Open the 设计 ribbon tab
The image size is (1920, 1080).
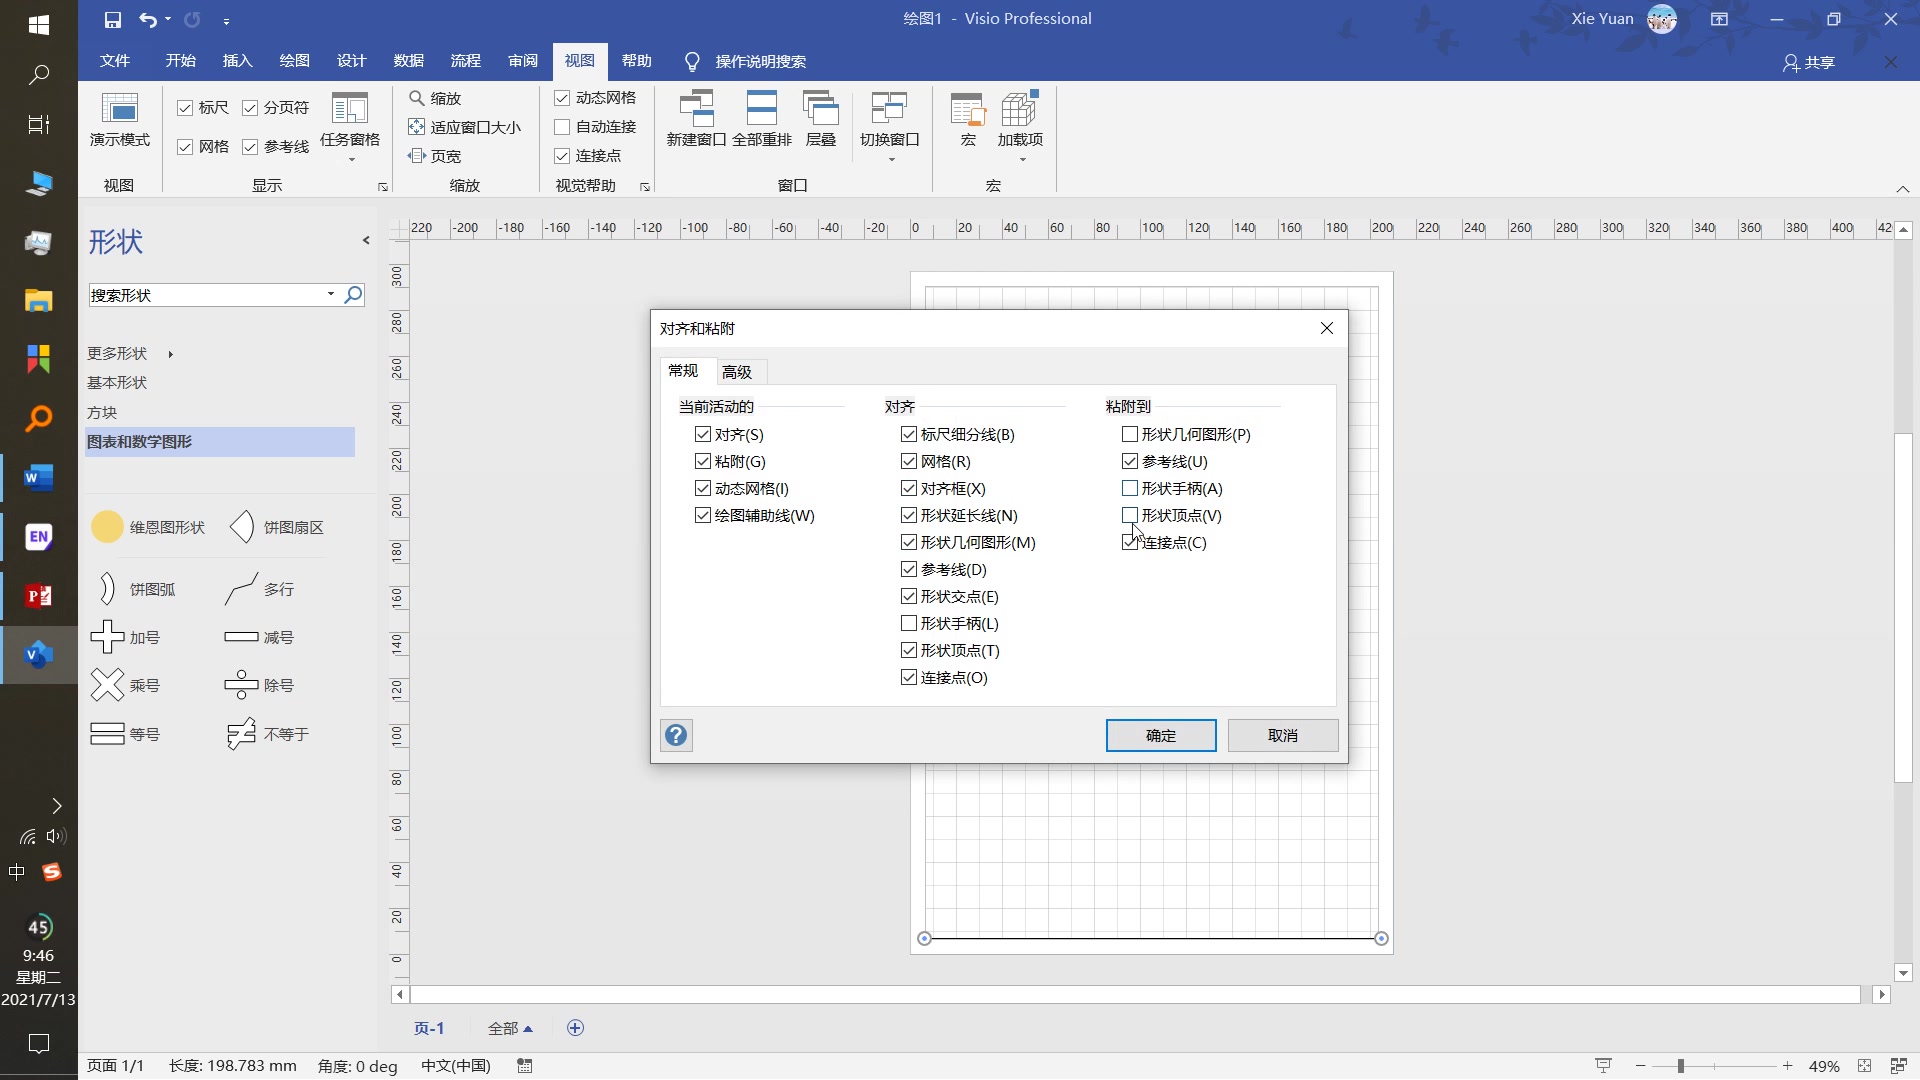pyautogui.click(x=351, y=61)
